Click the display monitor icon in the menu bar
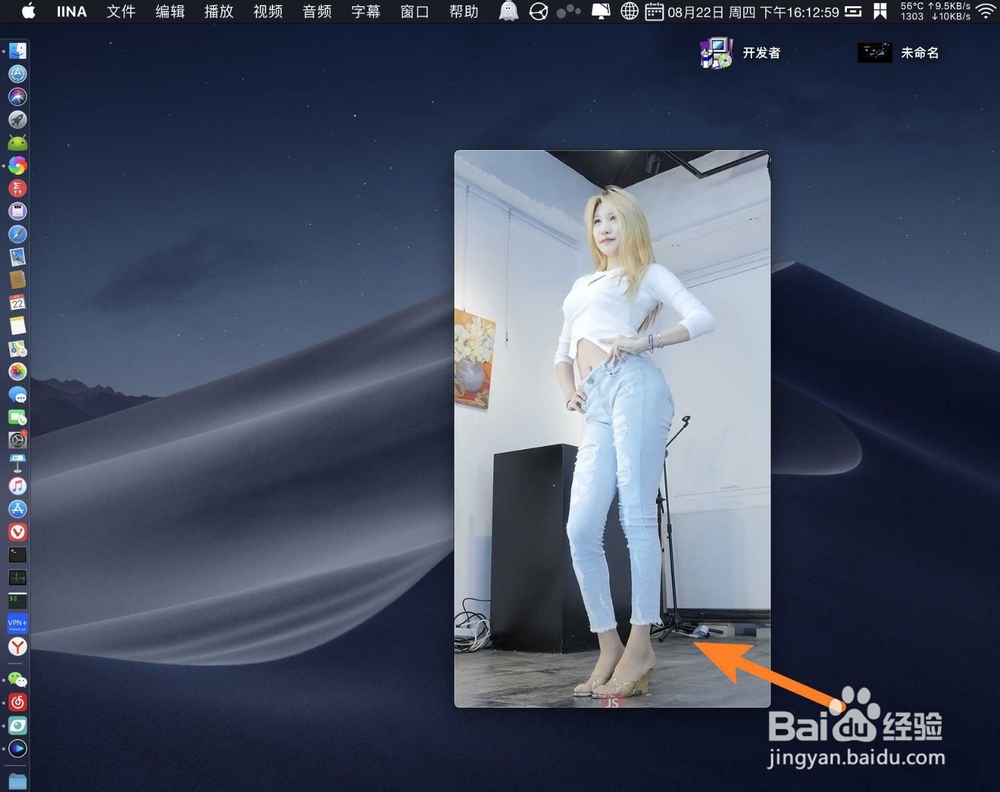This screenshot has height=792, width=1000. coord(601,11)
